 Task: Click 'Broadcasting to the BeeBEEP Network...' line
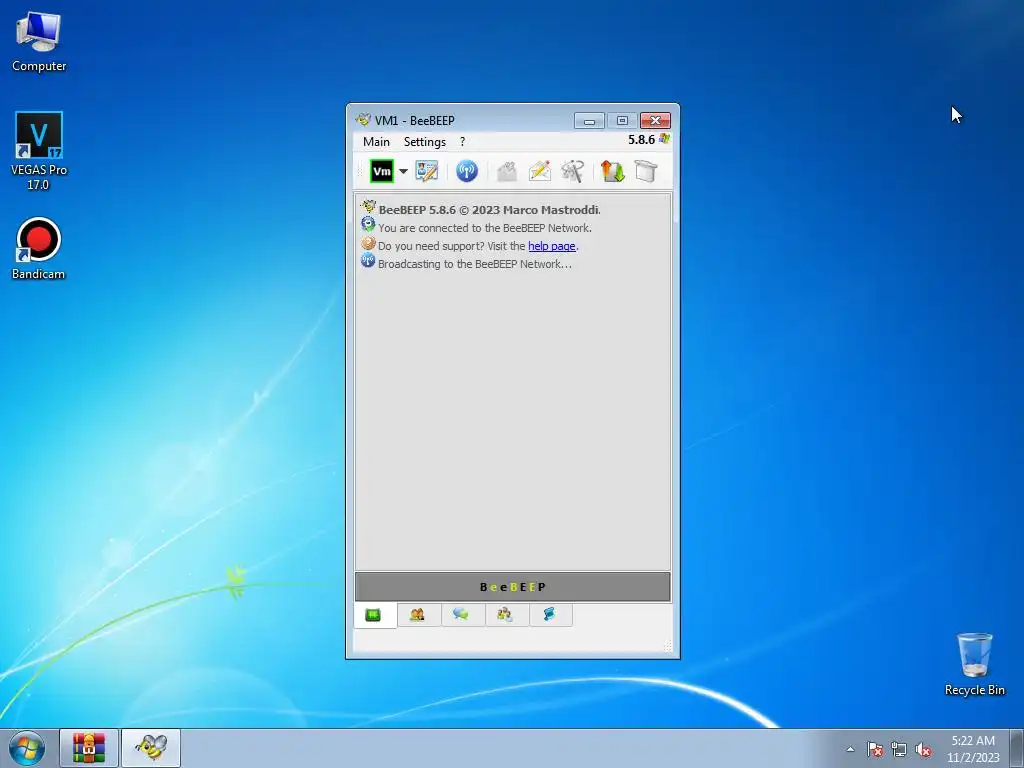pos(475,264)
